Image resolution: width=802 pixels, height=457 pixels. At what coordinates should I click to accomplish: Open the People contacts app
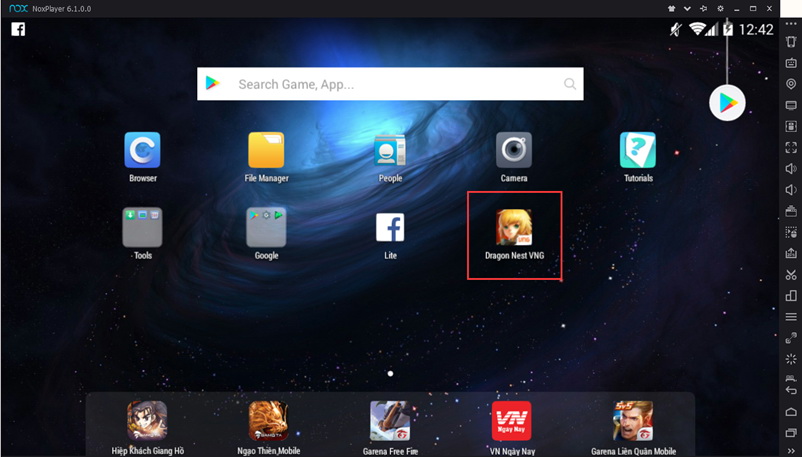tap(390, 151)
